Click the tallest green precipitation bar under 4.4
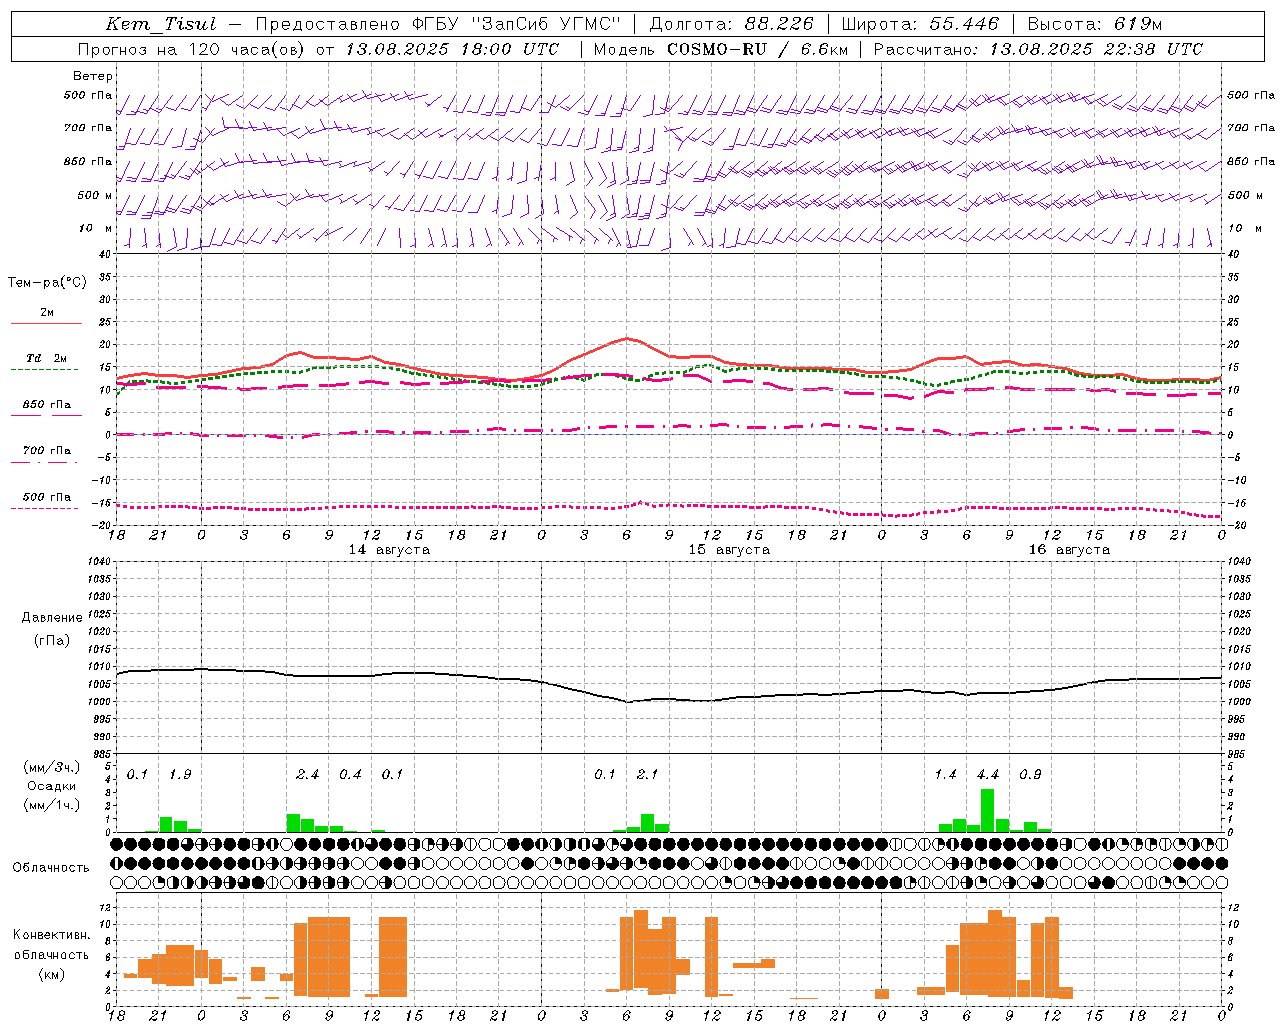 (987, 811)
